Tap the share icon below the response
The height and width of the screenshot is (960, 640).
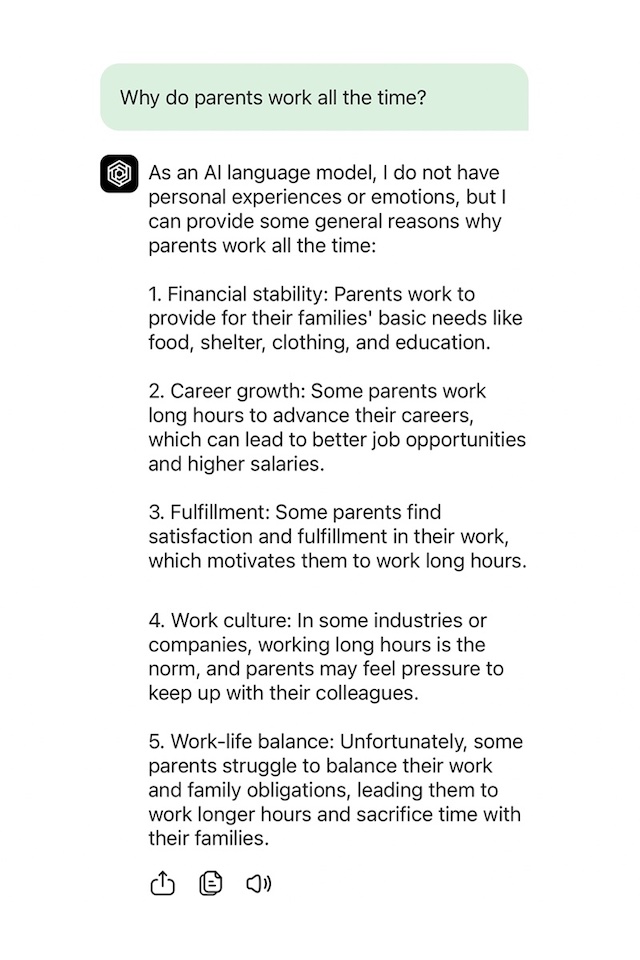coord(162,884)
